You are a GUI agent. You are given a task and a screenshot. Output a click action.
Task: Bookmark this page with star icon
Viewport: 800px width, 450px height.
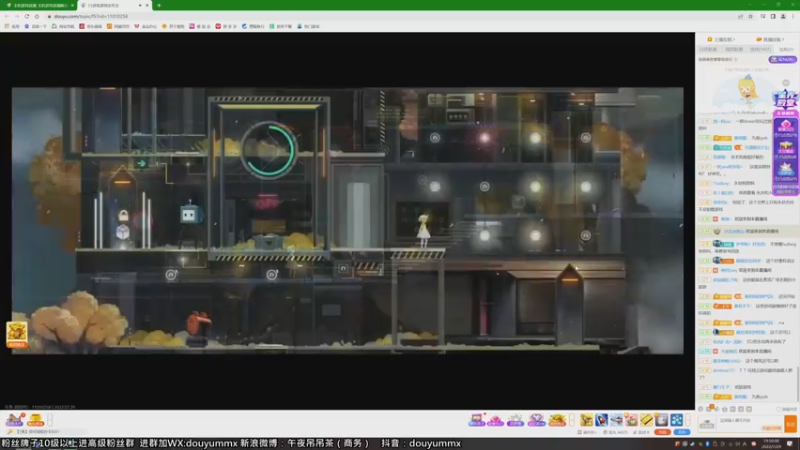pyautogui.click(x=751, y=16)
